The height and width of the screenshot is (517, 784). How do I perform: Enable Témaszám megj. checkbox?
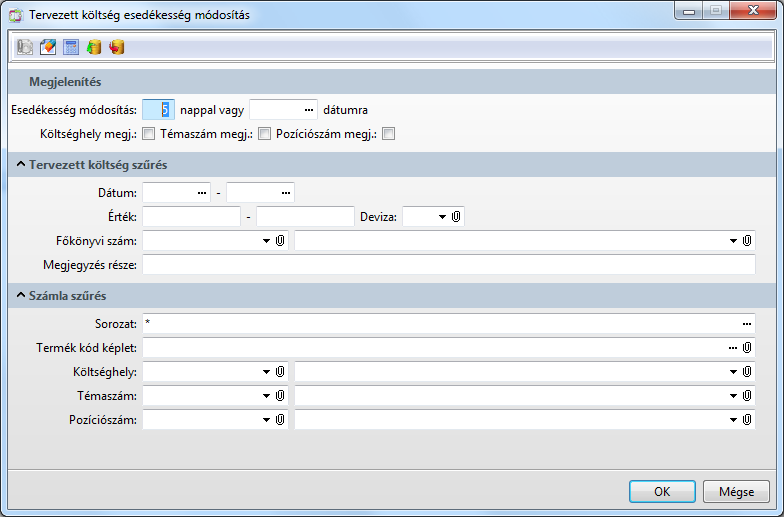click(x=264, y=134)
